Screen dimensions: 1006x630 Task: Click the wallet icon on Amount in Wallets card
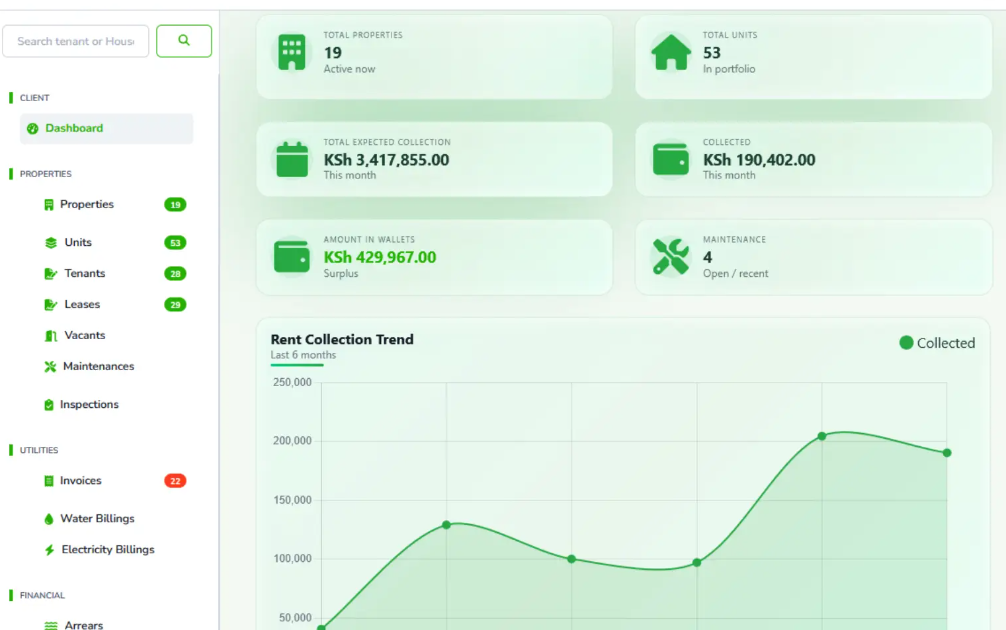290,257
